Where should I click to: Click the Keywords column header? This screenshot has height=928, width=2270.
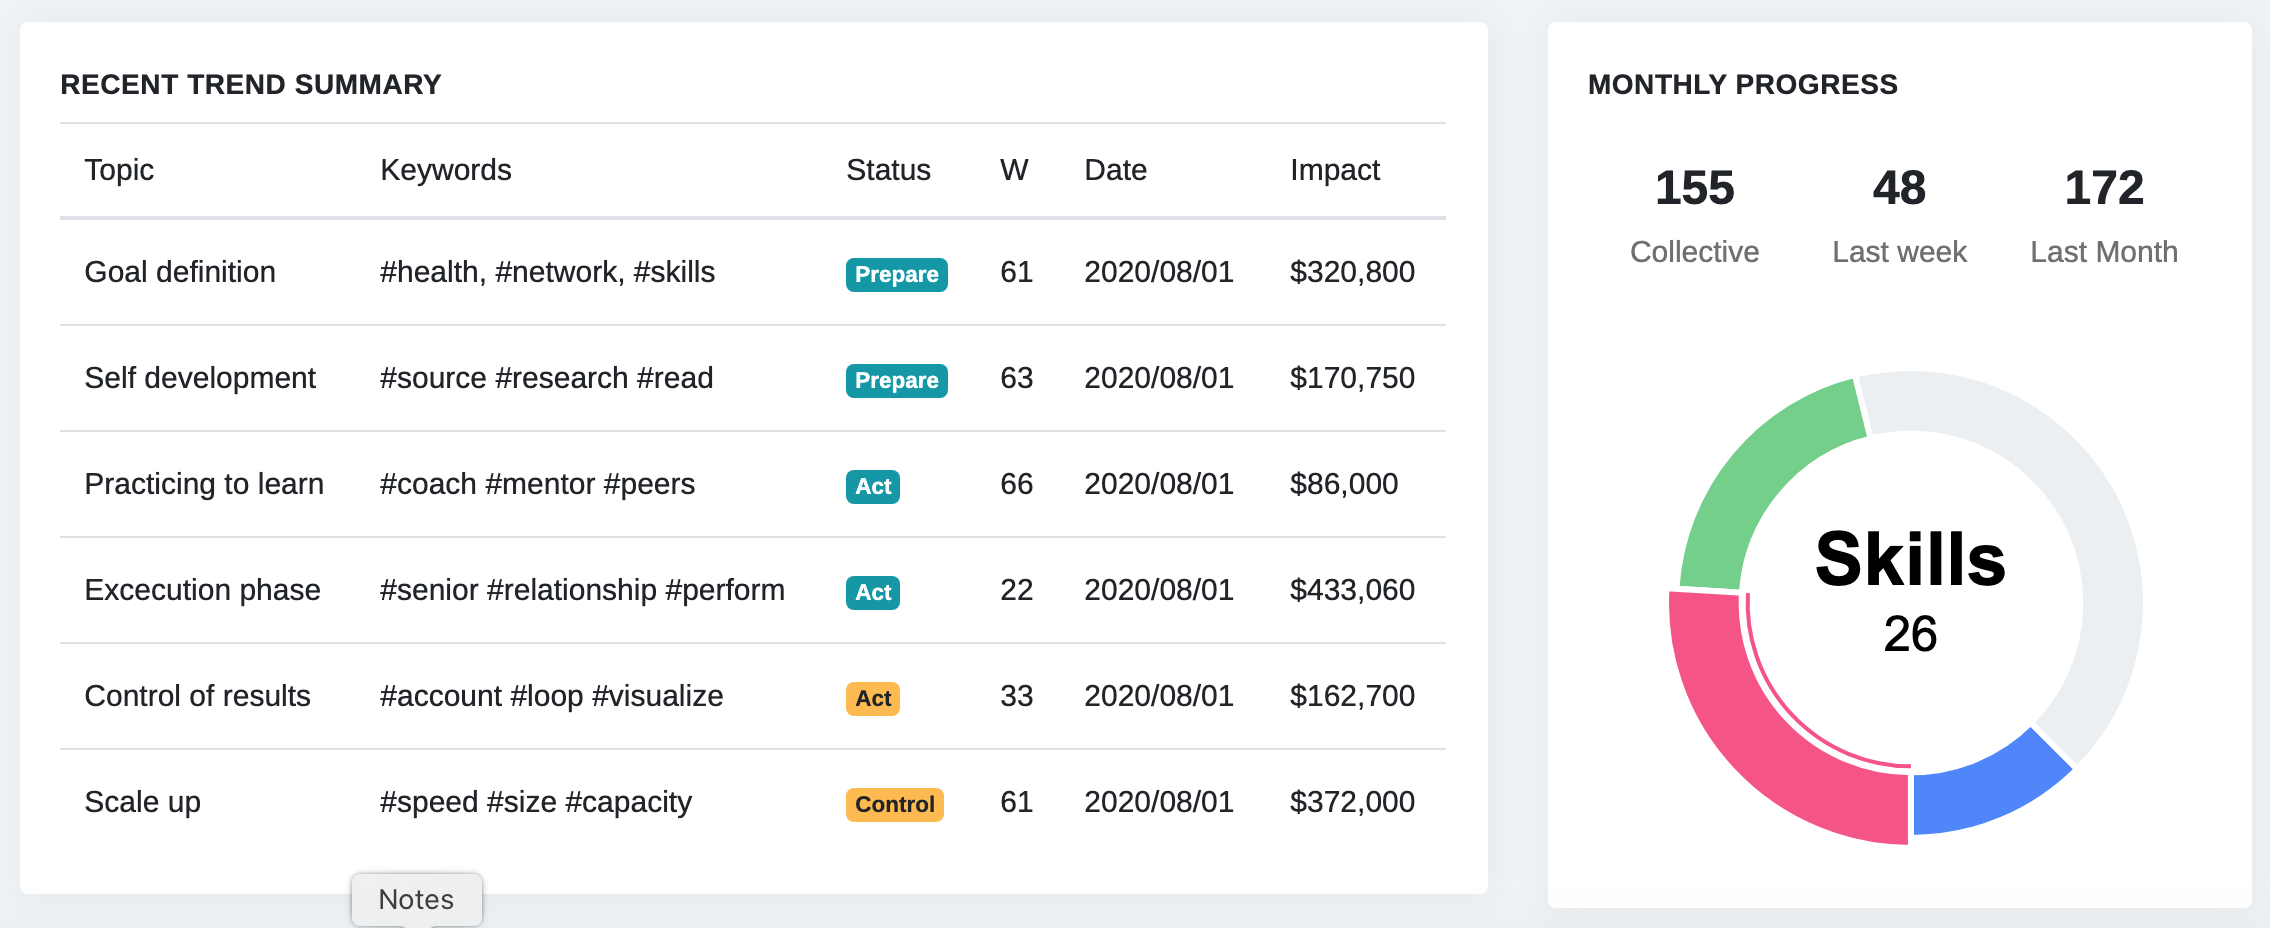[445, 170]
